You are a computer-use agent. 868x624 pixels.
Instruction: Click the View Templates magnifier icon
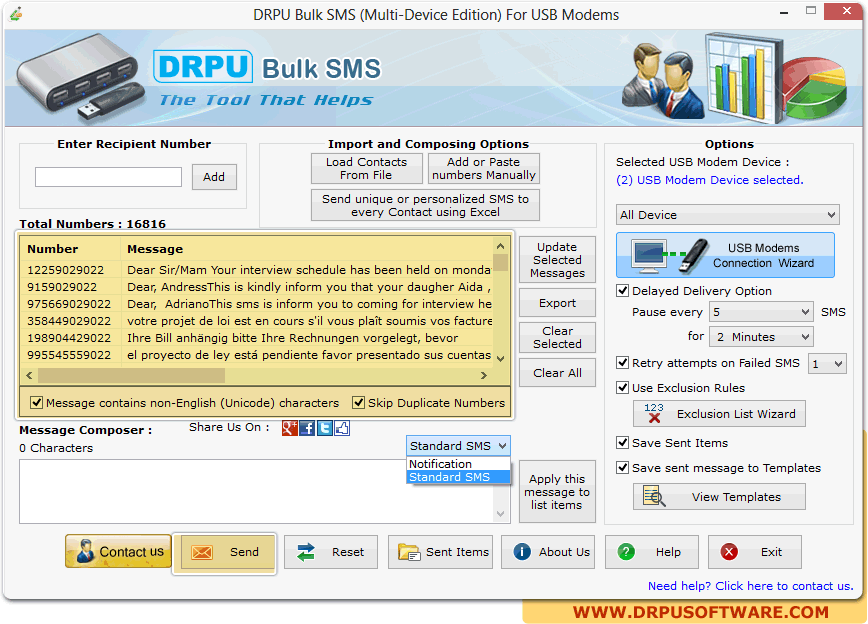[654, 497]
